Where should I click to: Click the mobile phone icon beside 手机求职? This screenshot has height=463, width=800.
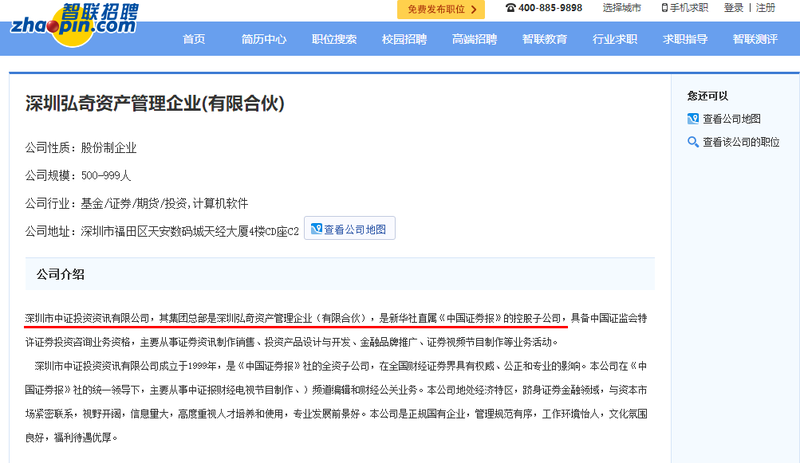664,8
